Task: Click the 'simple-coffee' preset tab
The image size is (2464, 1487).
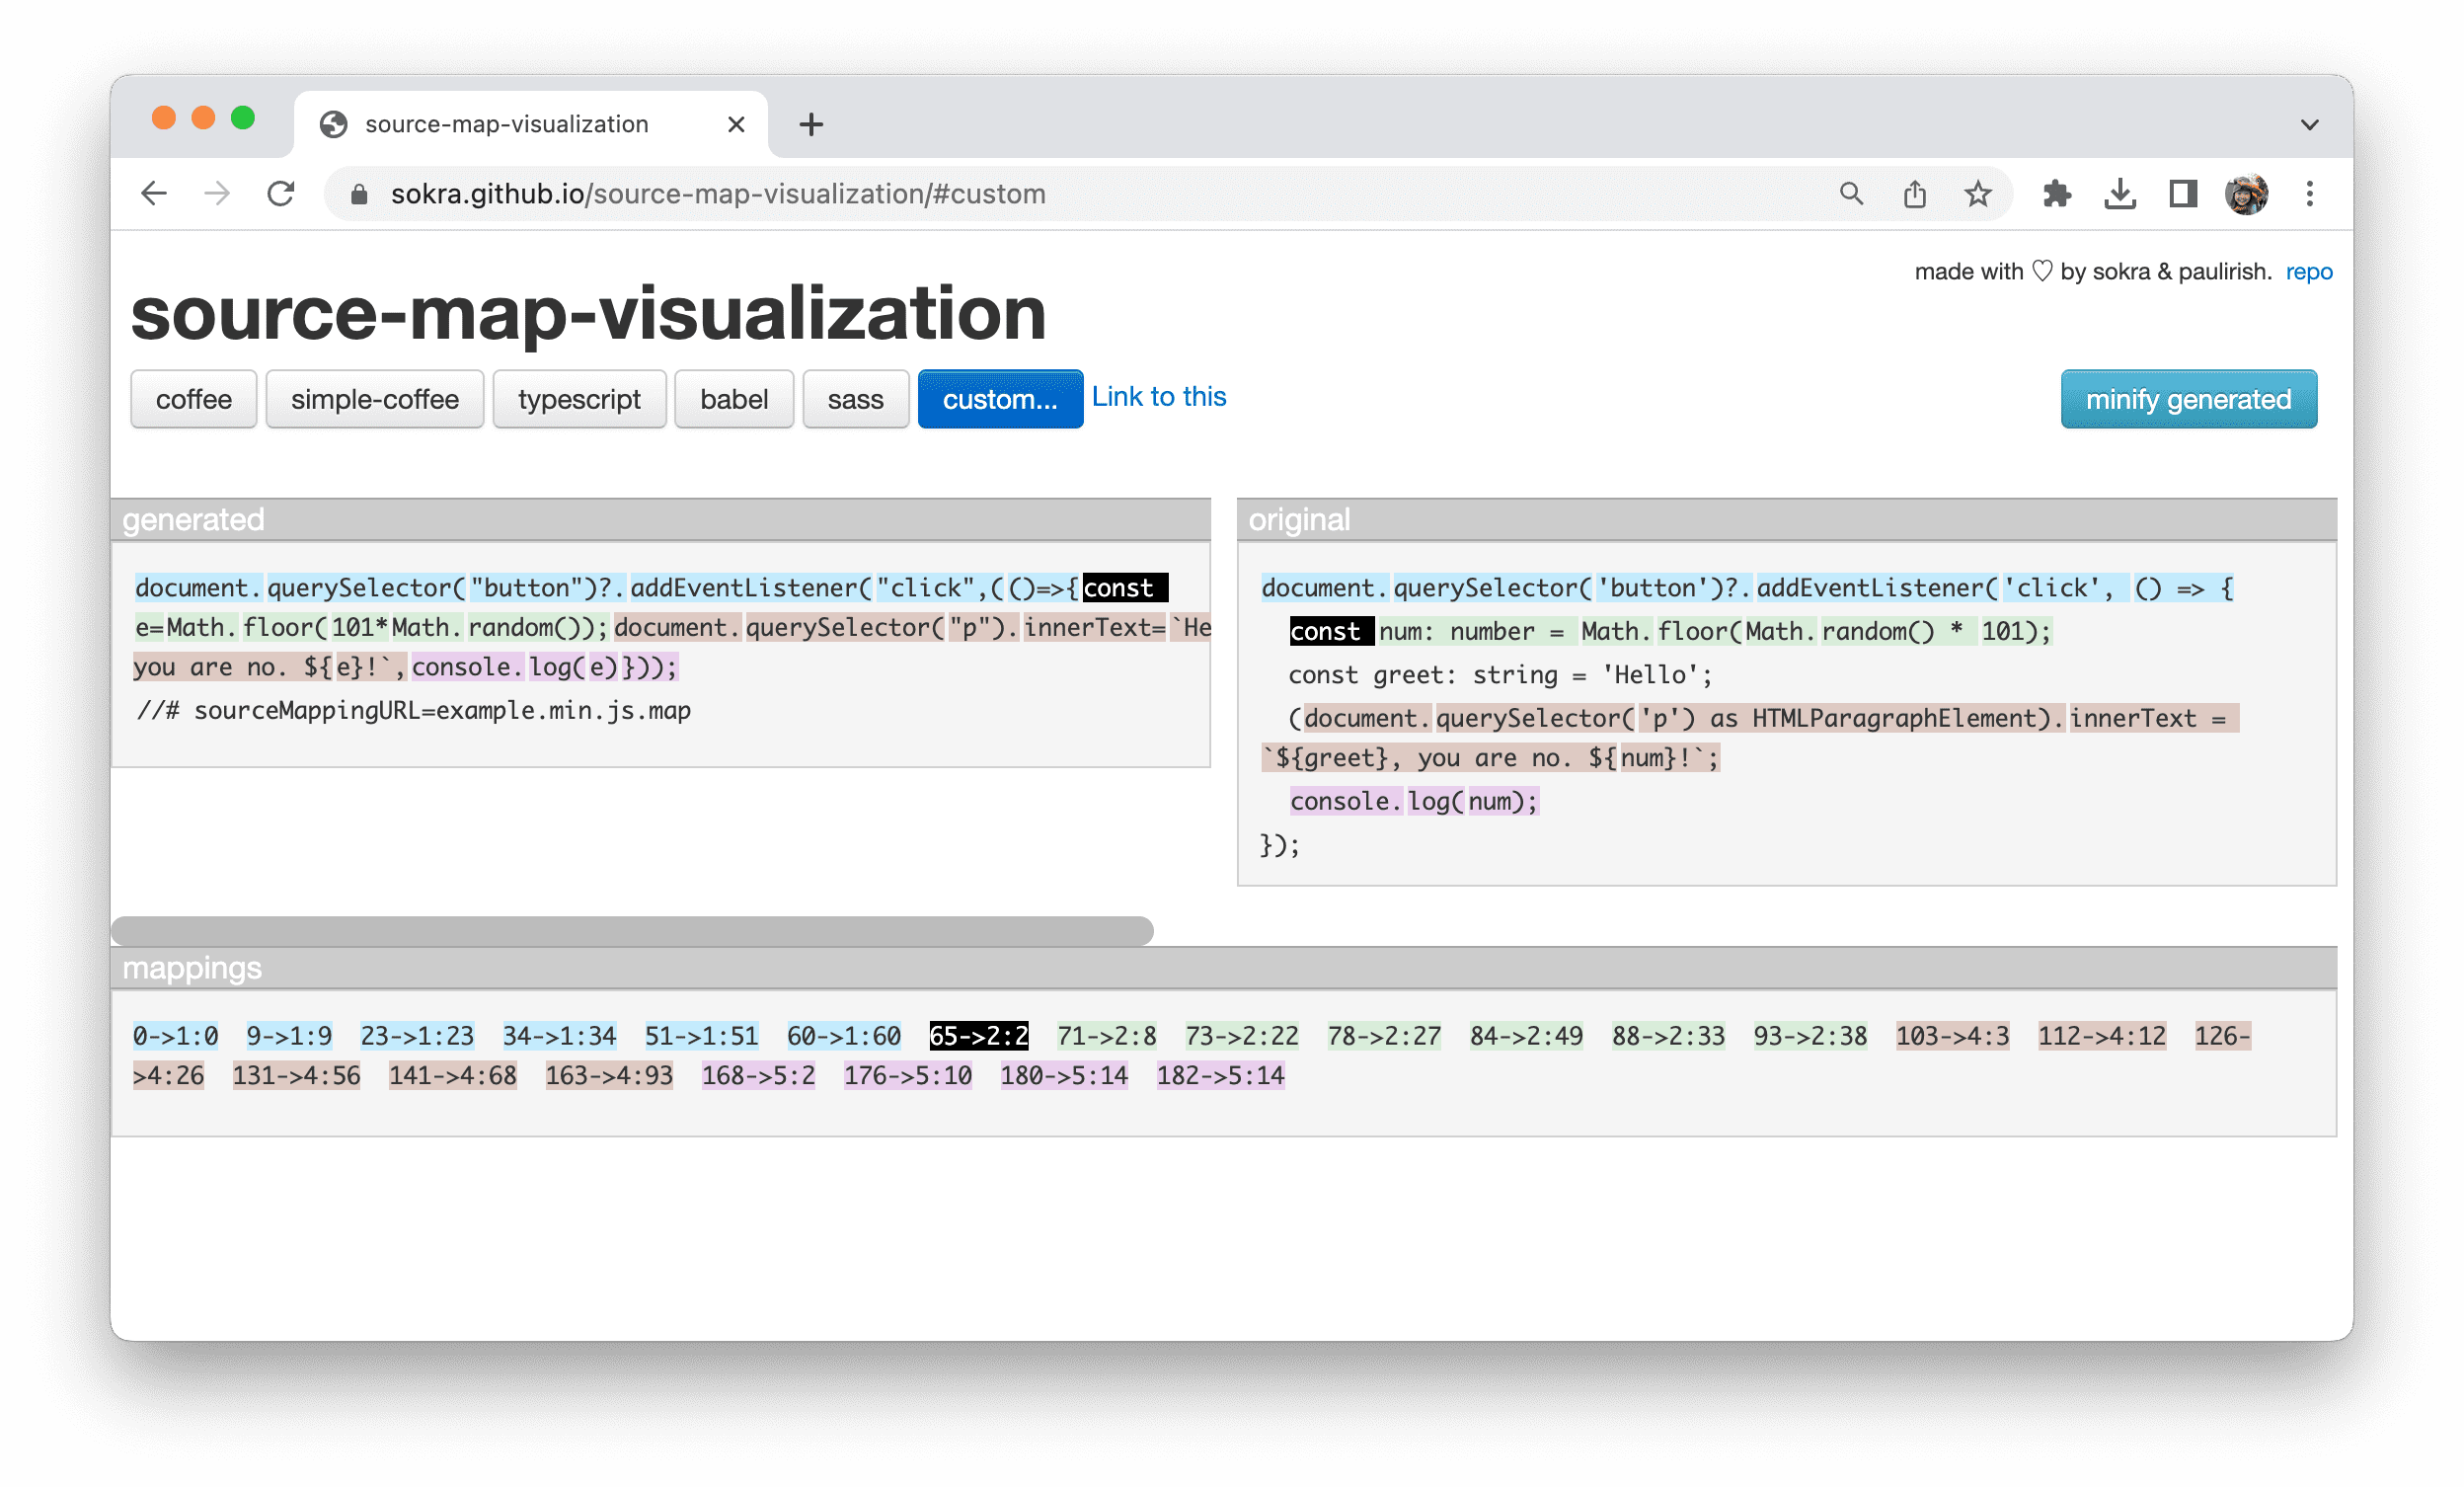Action: [375, 400]
